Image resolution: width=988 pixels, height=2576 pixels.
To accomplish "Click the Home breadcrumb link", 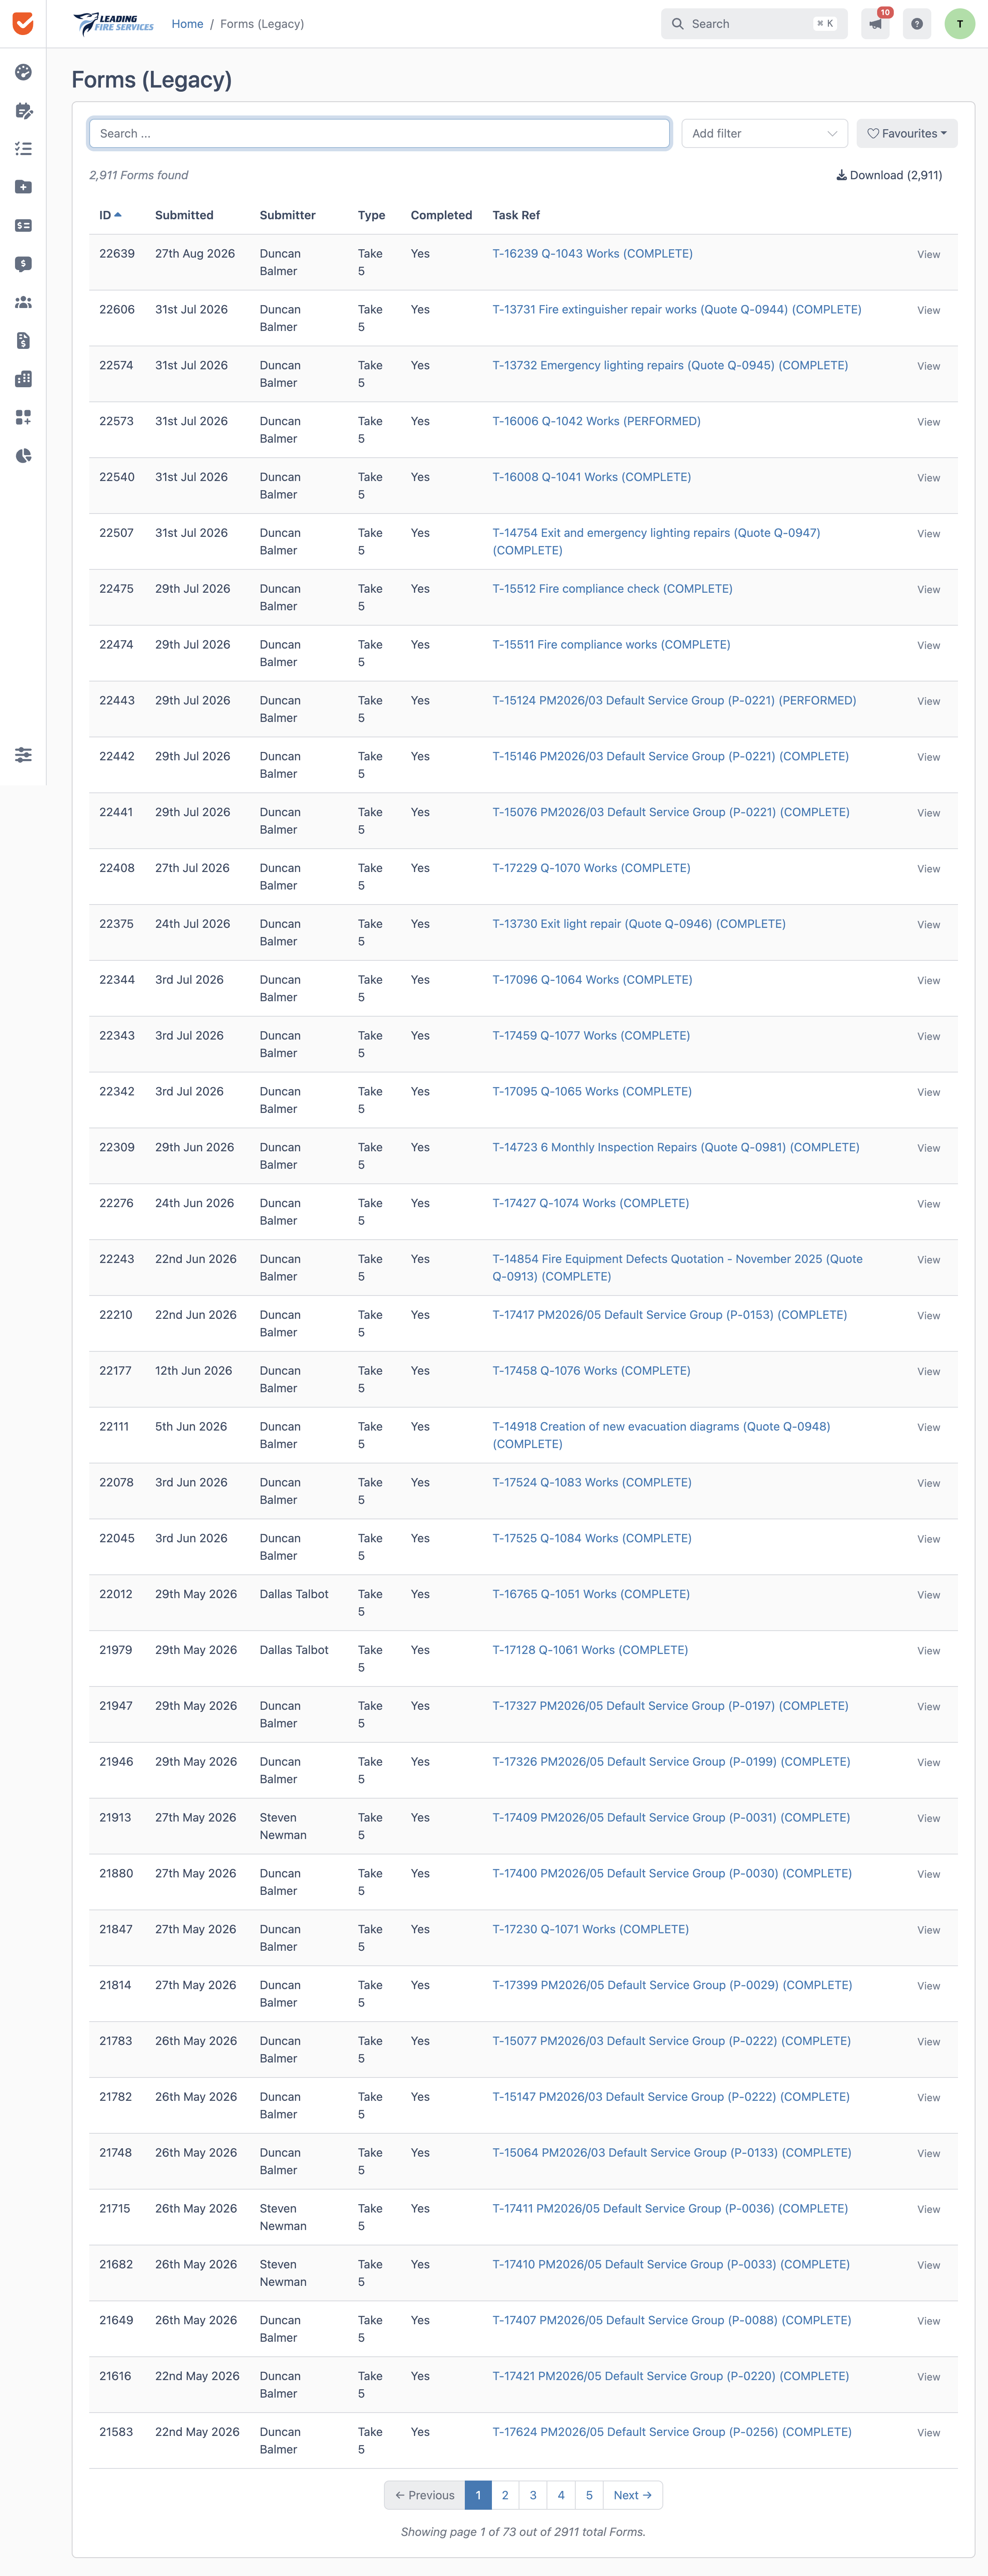I will point(187,24).
